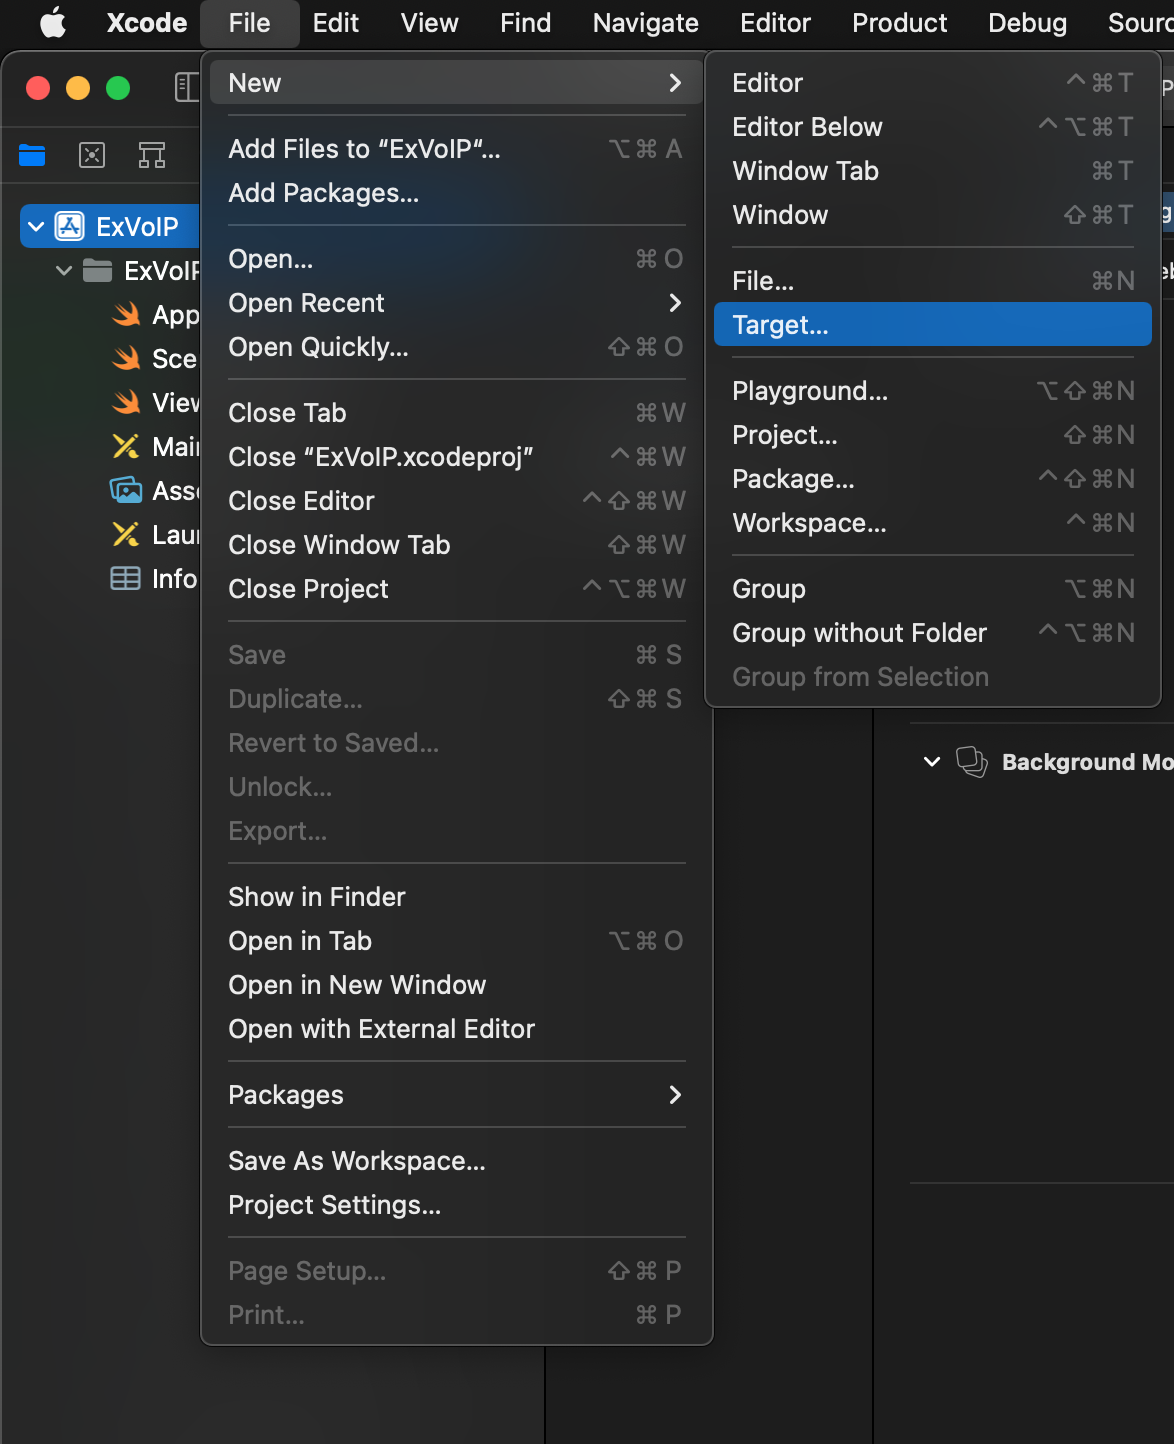
Task: Select Close Project
Action: pos(456,589)
